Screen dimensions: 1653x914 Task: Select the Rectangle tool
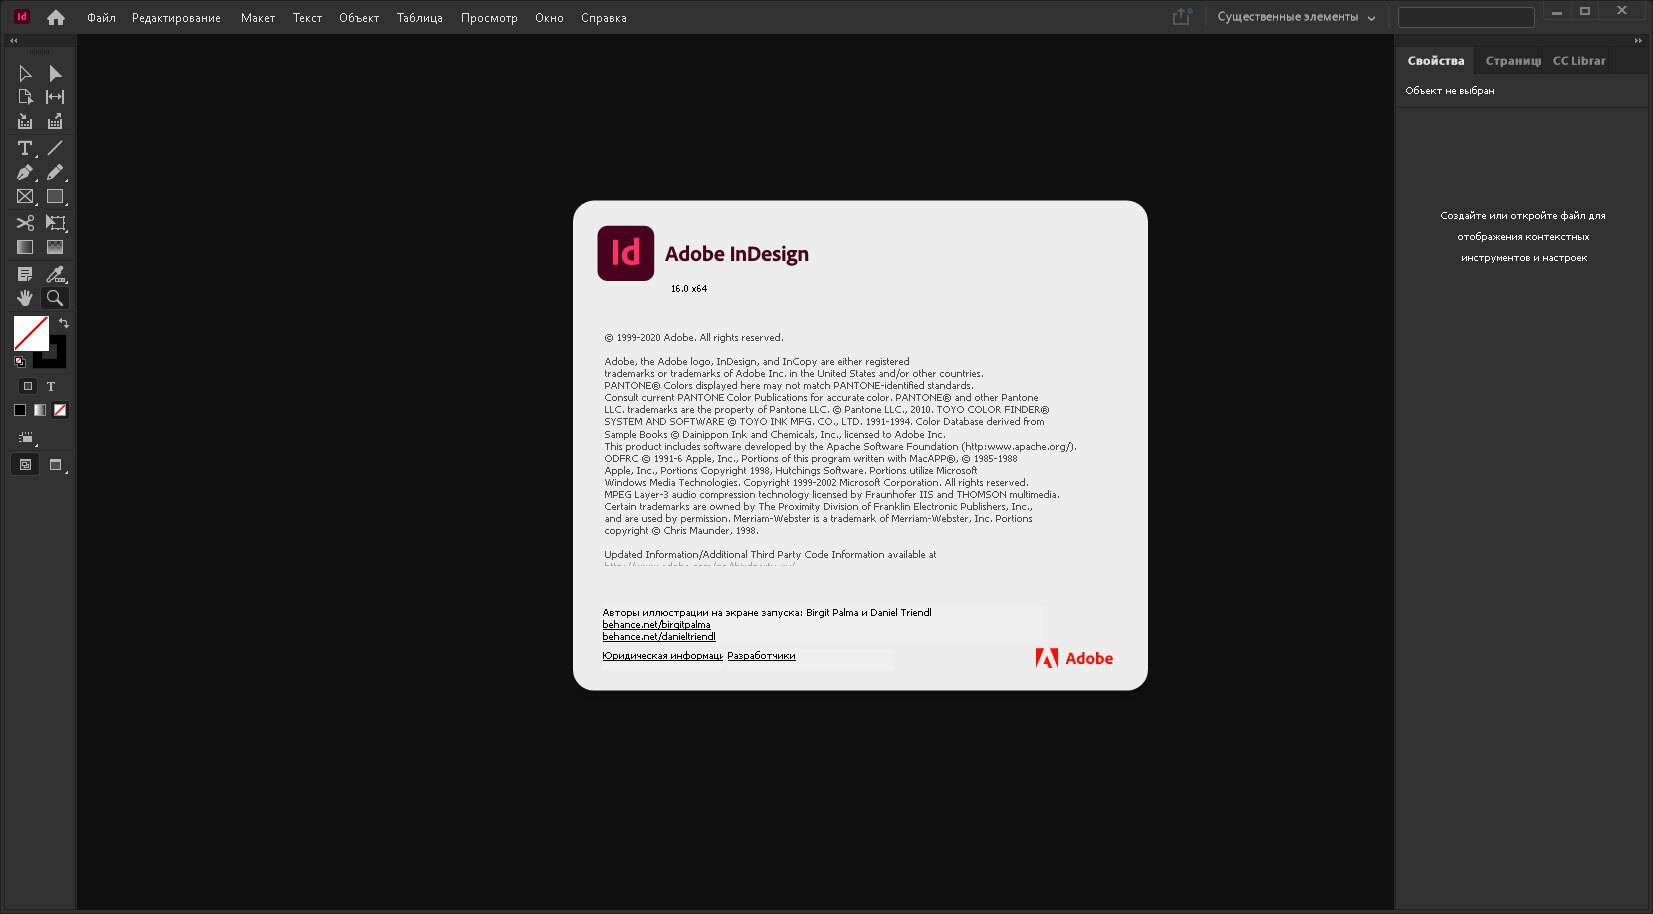point(55,197)
